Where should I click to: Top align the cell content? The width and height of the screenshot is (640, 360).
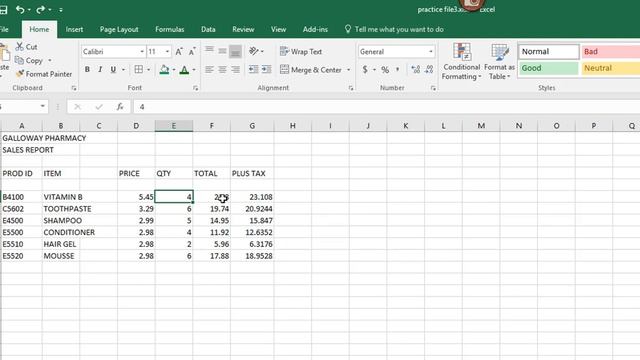(209, 51)
